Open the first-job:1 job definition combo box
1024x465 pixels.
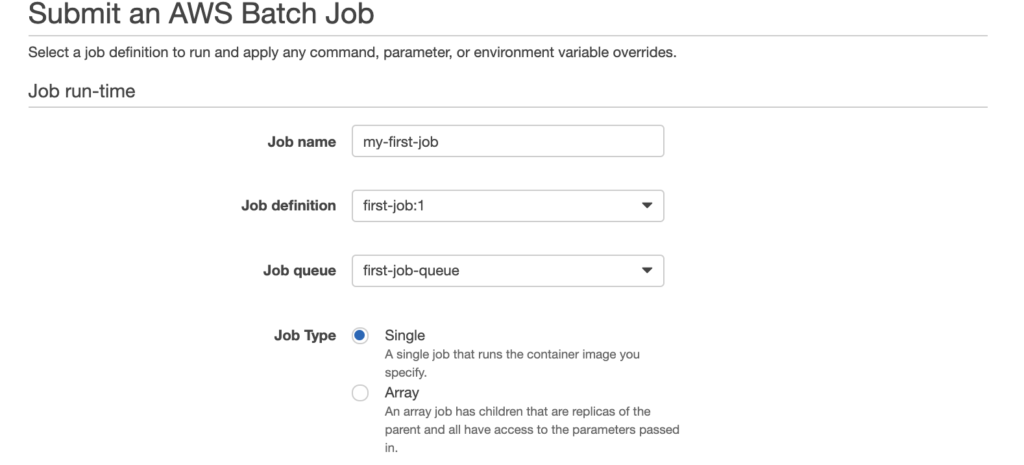tap(507, 206)
